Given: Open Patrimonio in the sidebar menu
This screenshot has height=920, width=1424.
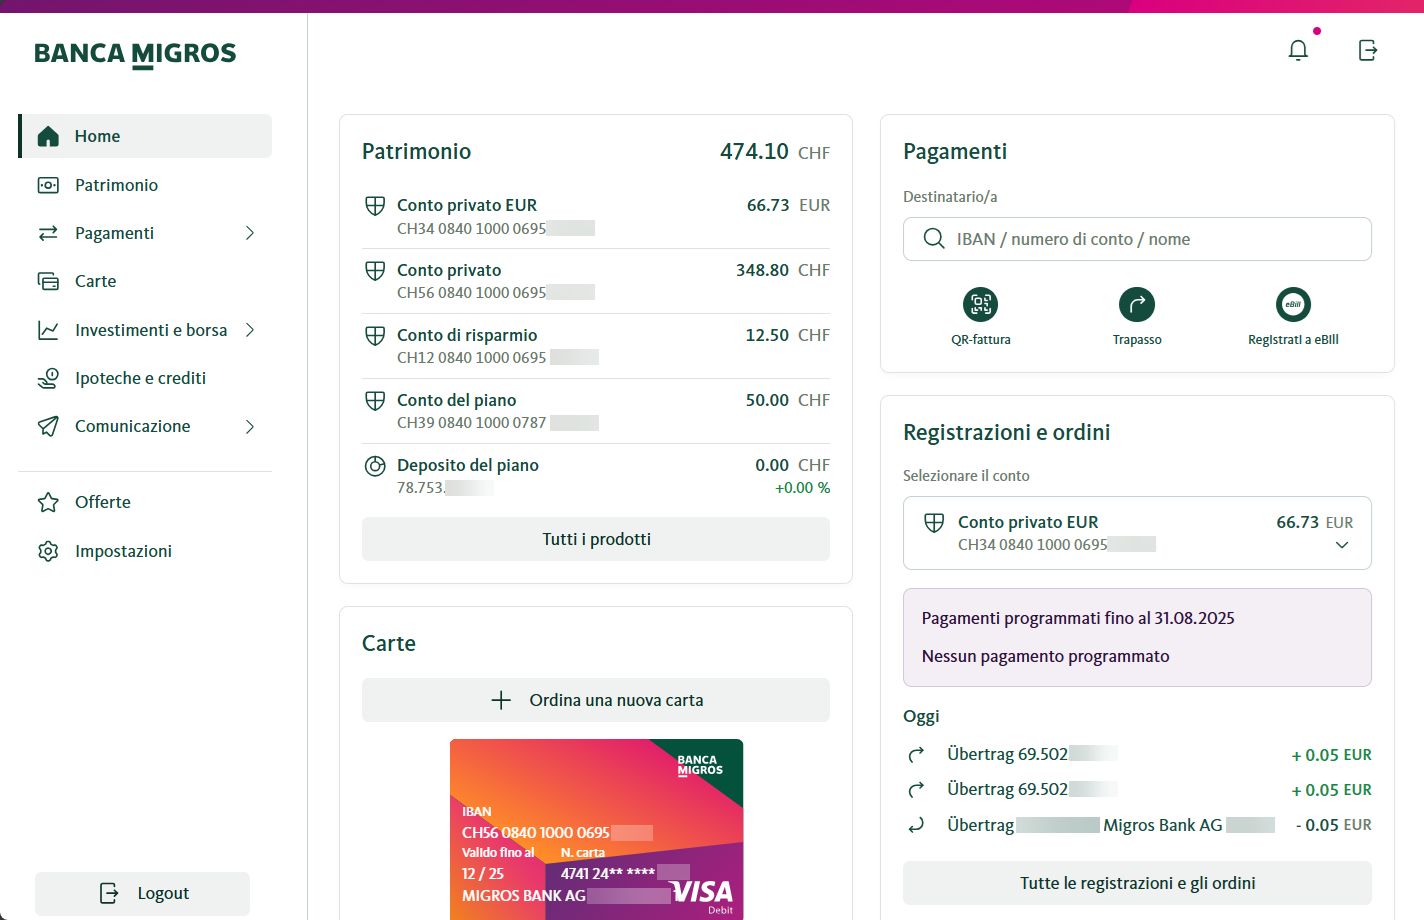Looking at the screenshot, I should point(146,185).
